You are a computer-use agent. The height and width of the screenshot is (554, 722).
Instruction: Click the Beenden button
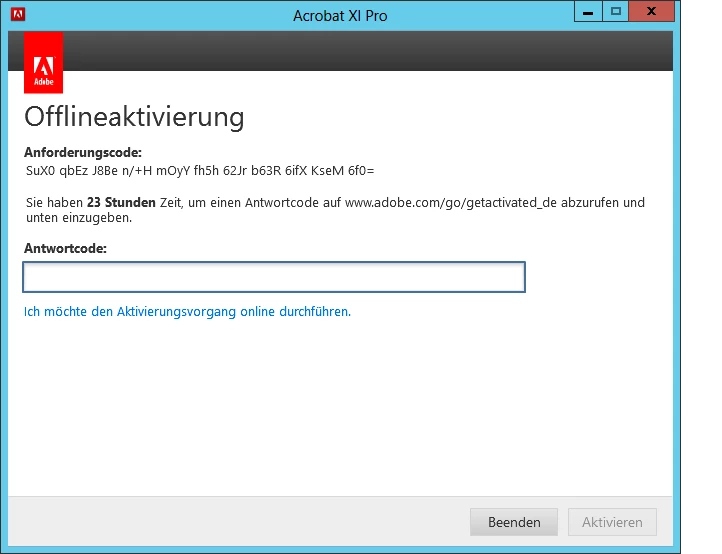(514, 522)
